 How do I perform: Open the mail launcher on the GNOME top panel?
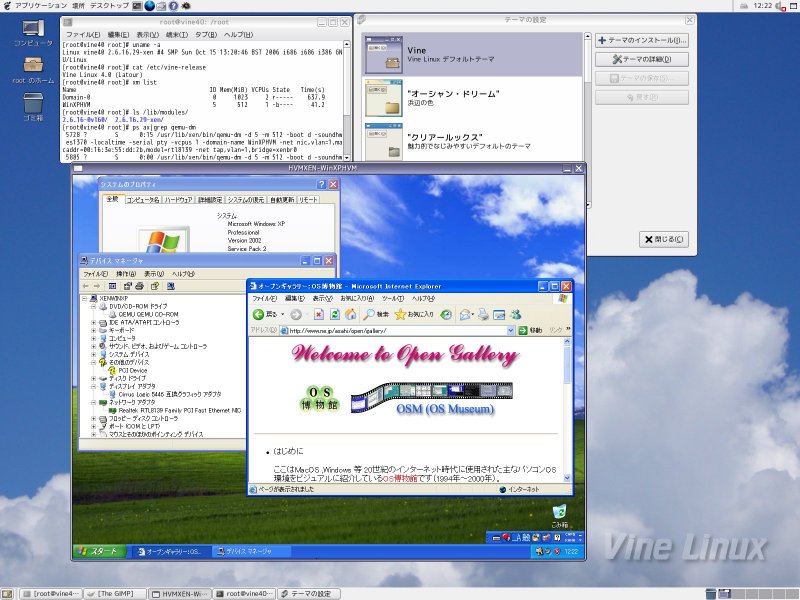coord(161,6)
